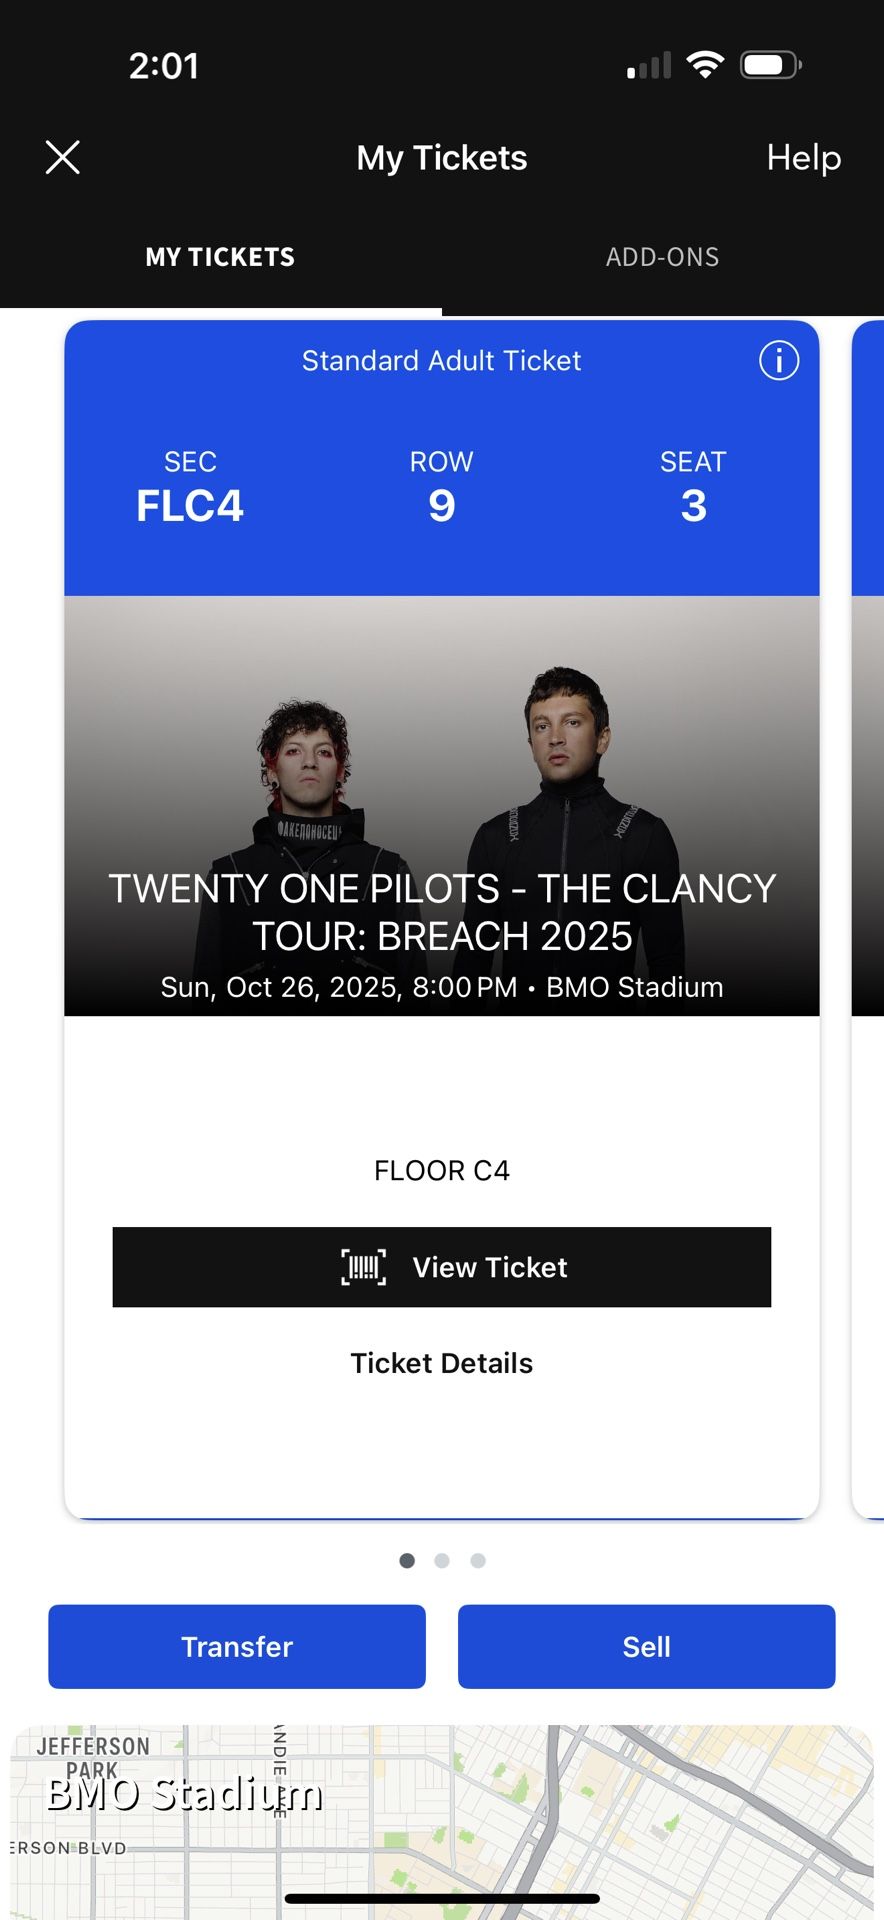884x1920 pixels.
Task: Tap the Transfer button
Action: 236,1646
